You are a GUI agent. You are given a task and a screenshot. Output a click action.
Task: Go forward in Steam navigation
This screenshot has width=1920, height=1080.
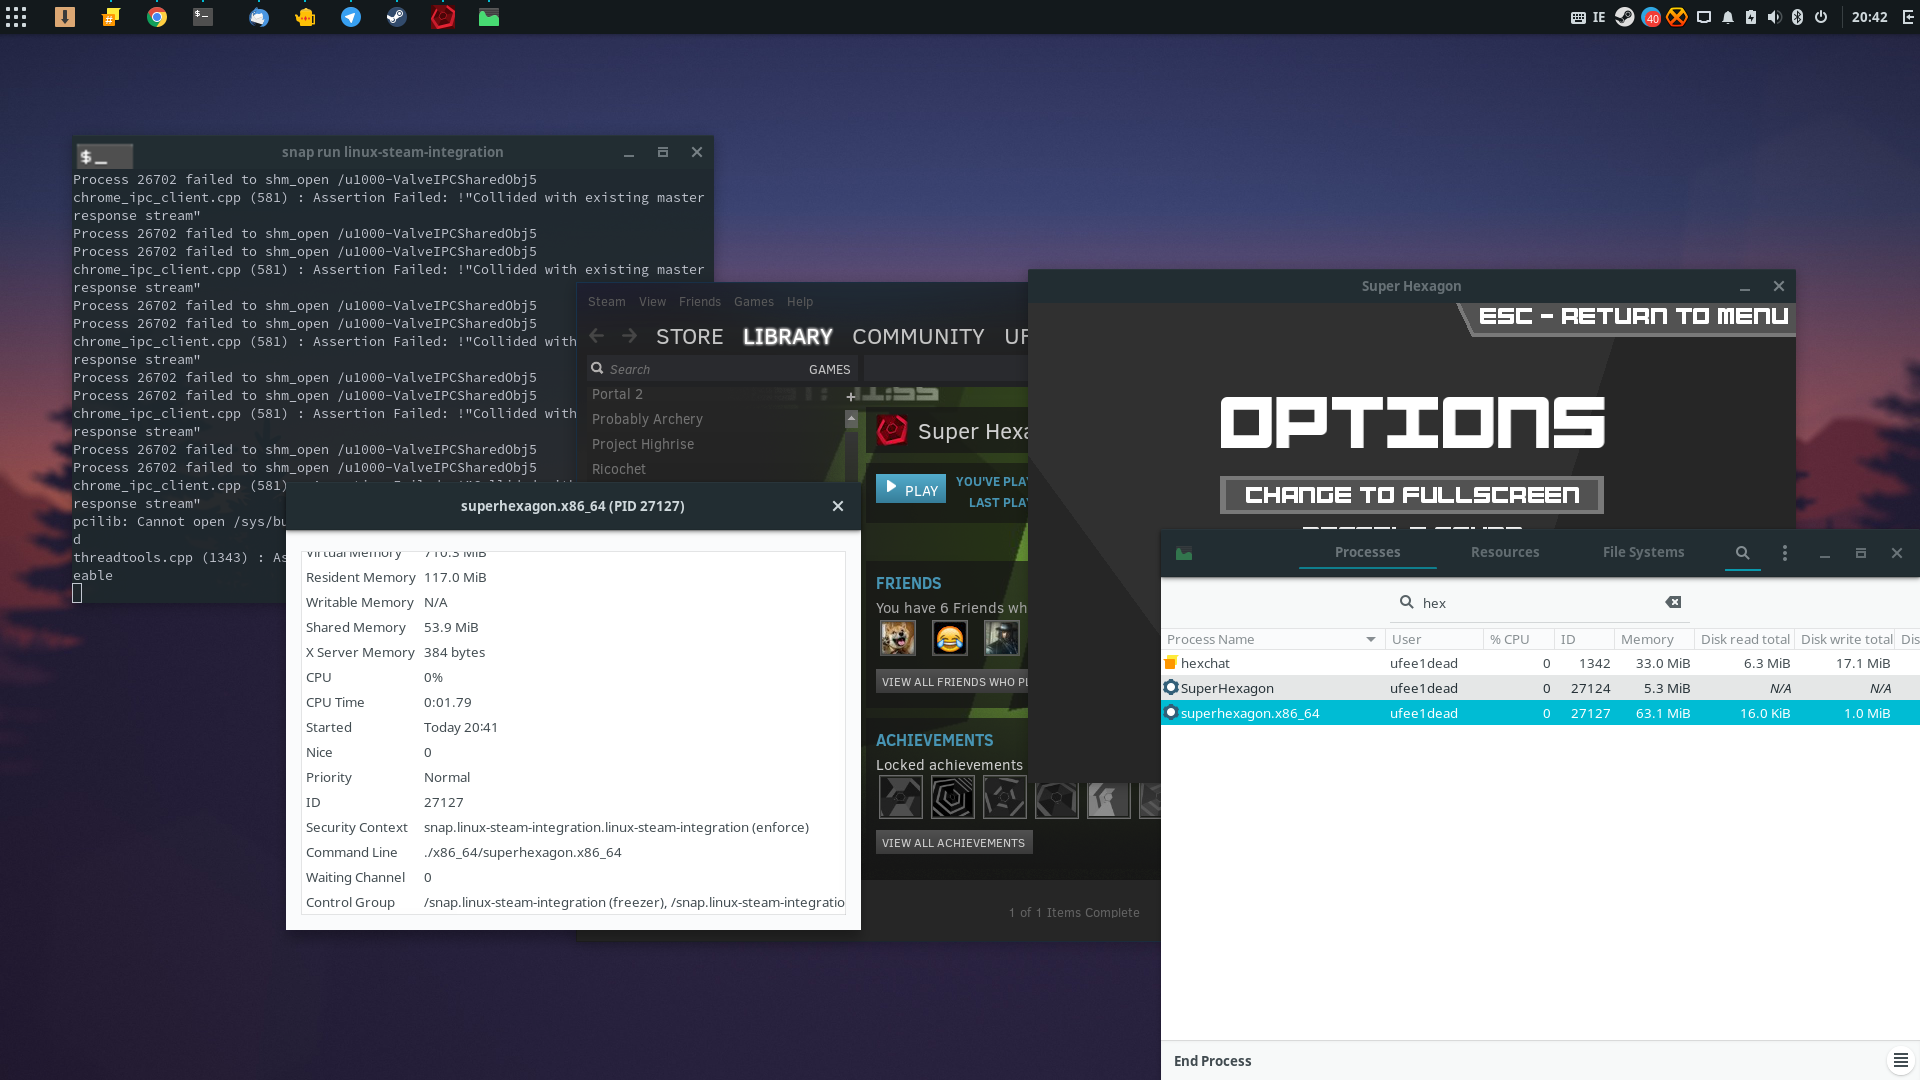point(629,336)
